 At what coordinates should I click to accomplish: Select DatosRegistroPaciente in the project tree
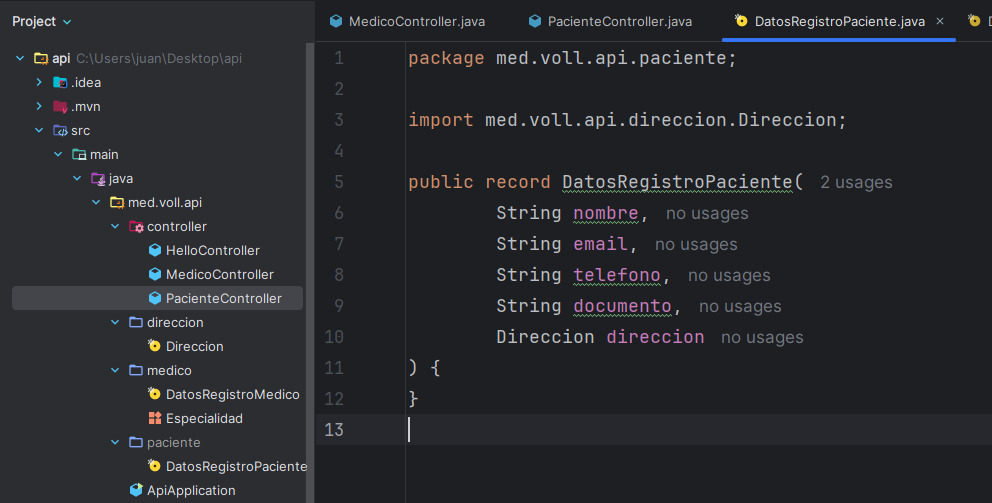click(x=236, y=467)
